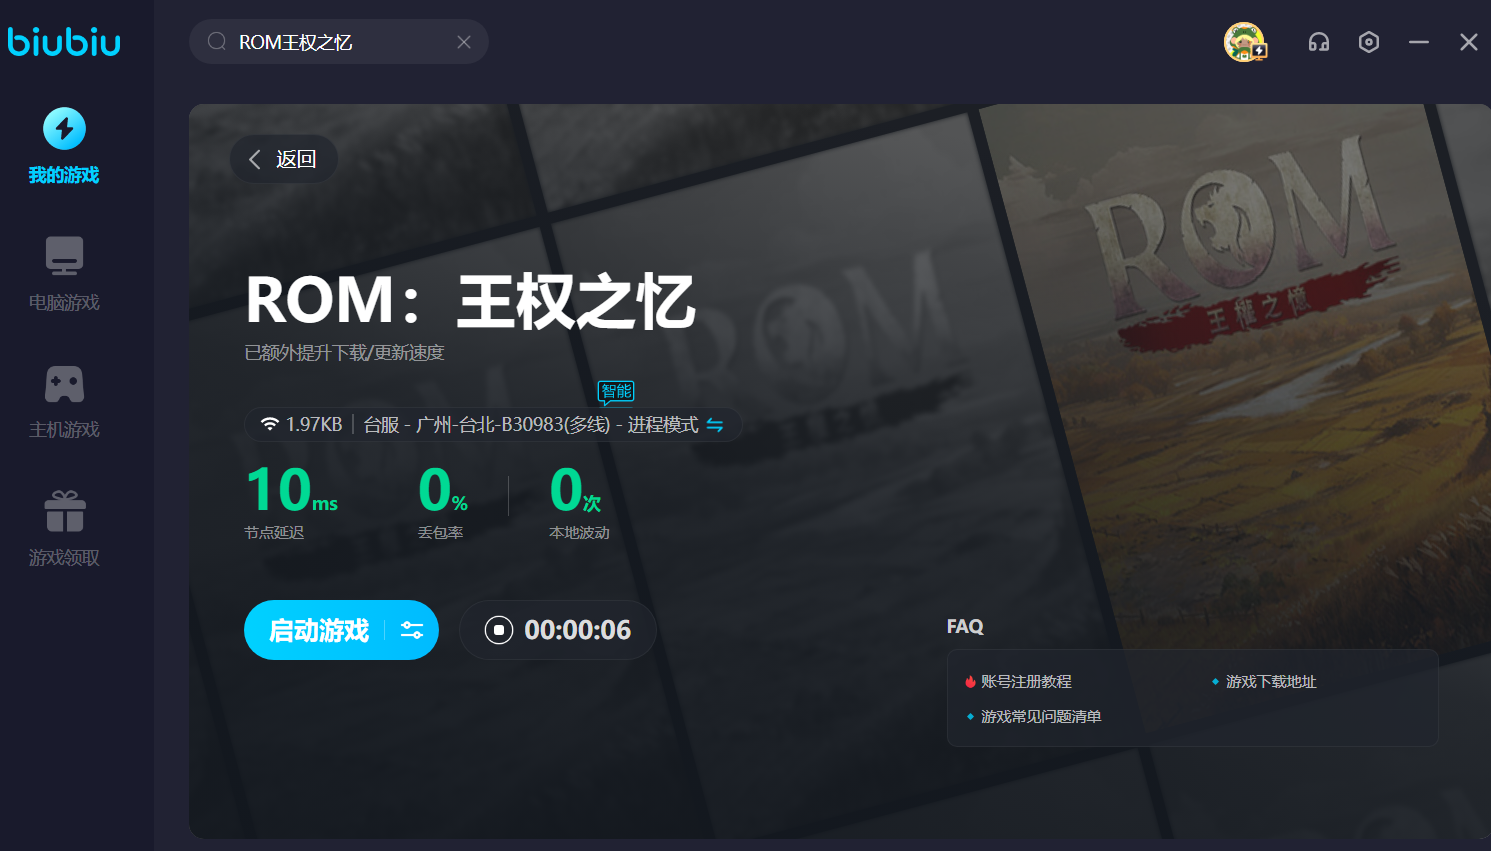Open 账号注册教程 FAQ link

tap(1026, 682)
